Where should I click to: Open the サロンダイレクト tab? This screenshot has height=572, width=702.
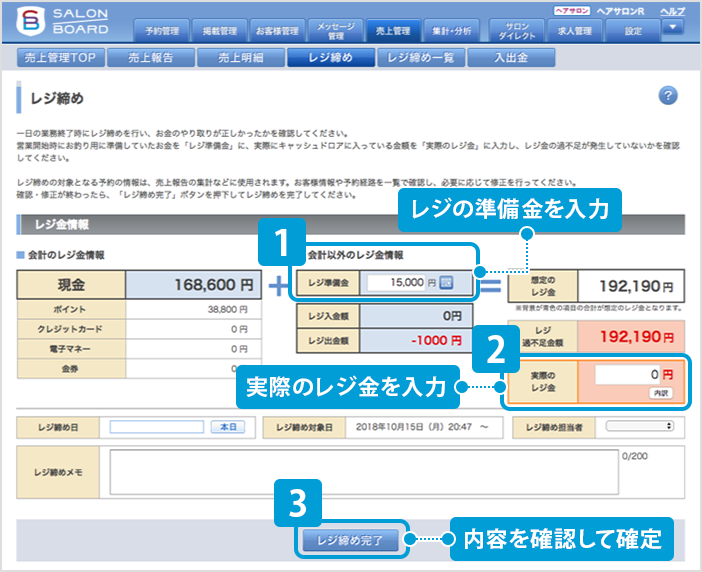[517, 31]
